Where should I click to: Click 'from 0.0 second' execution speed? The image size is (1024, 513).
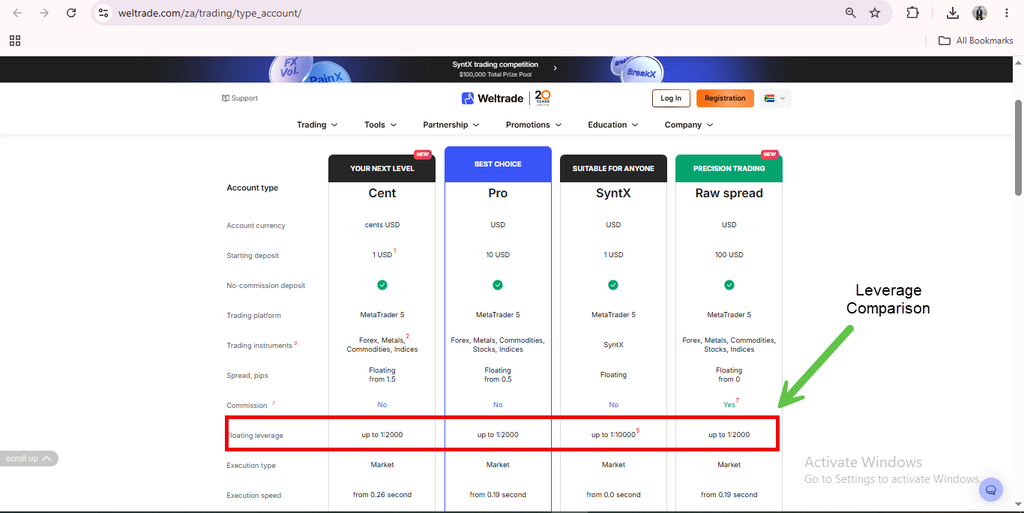[x=613, y=495]
